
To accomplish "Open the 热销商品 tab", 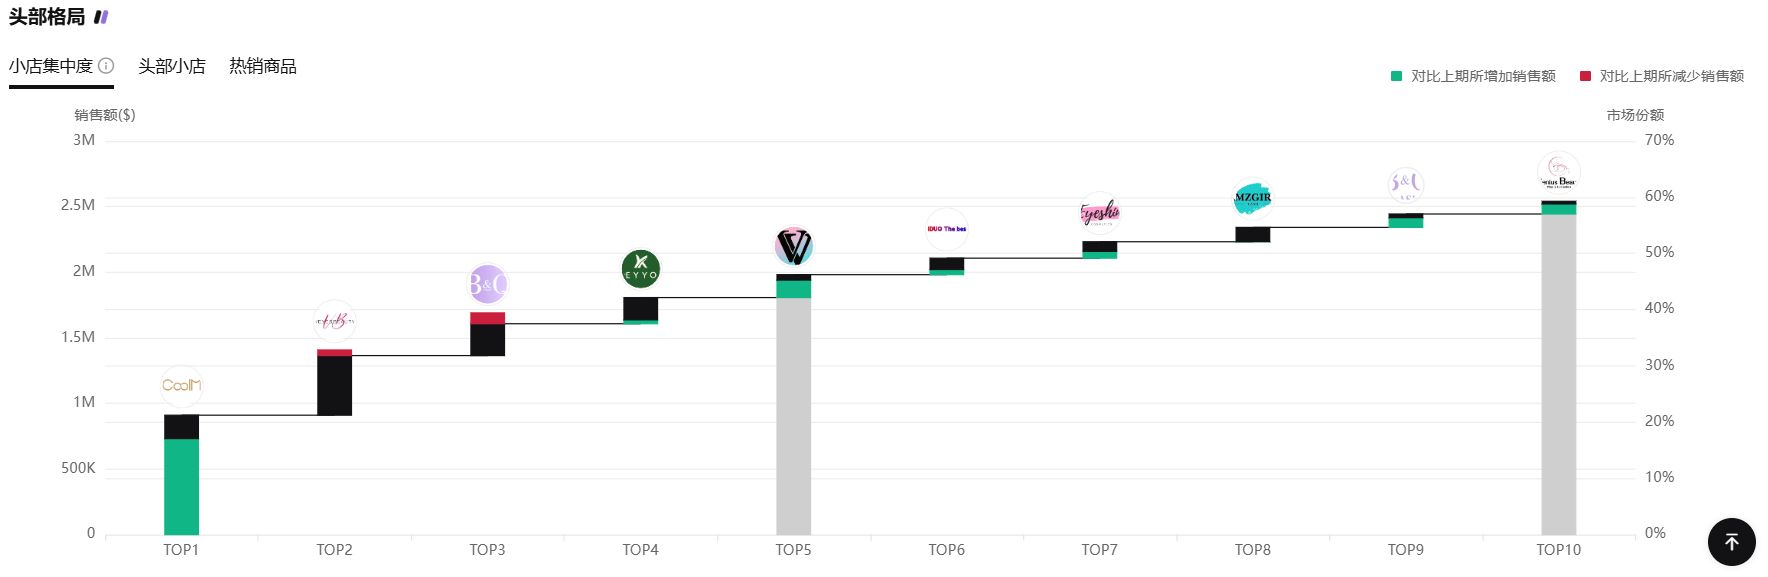I will (x=263, y=66).
